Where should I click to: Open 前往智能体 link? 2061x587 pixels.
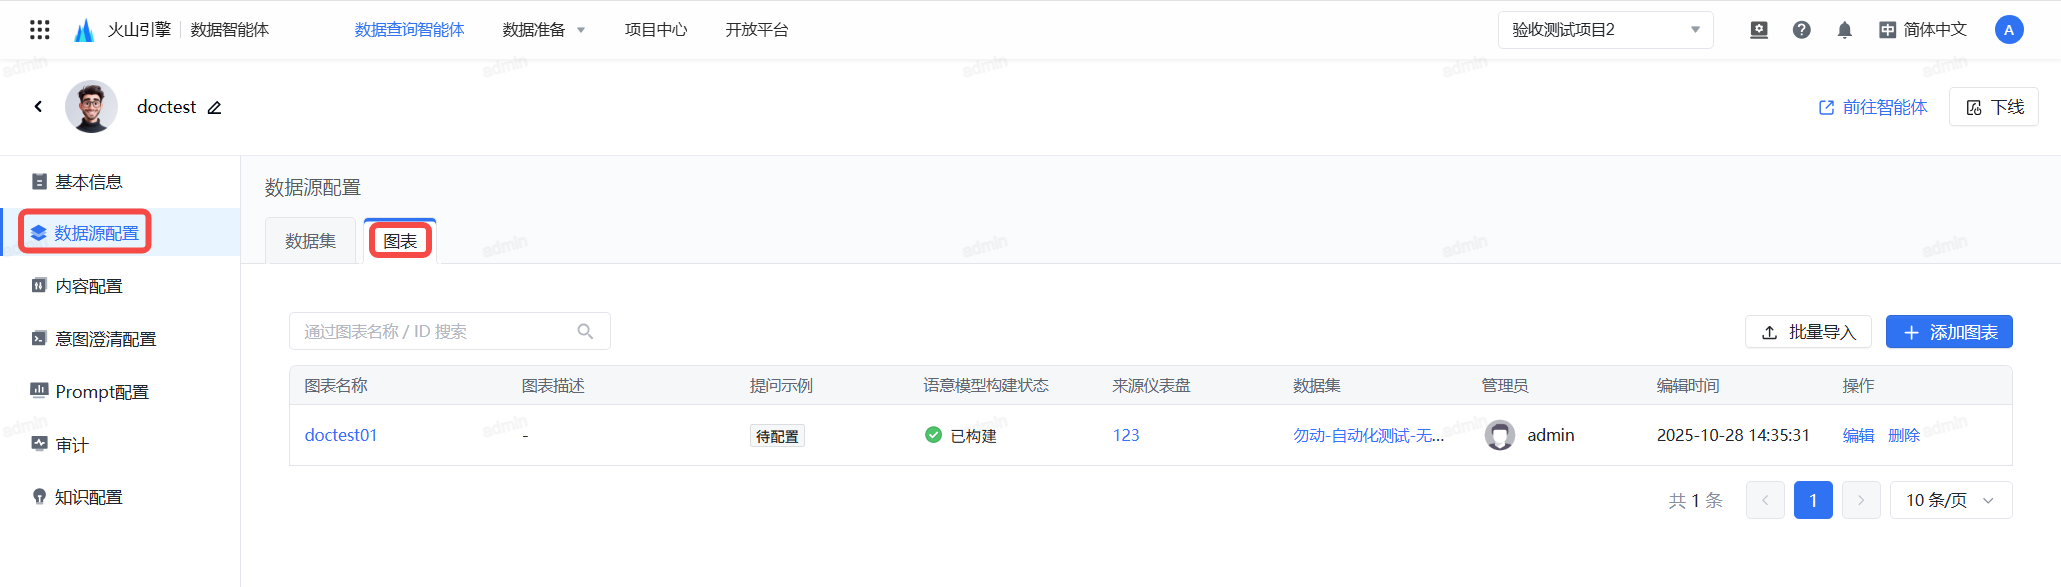click(x=1873, y=107)
